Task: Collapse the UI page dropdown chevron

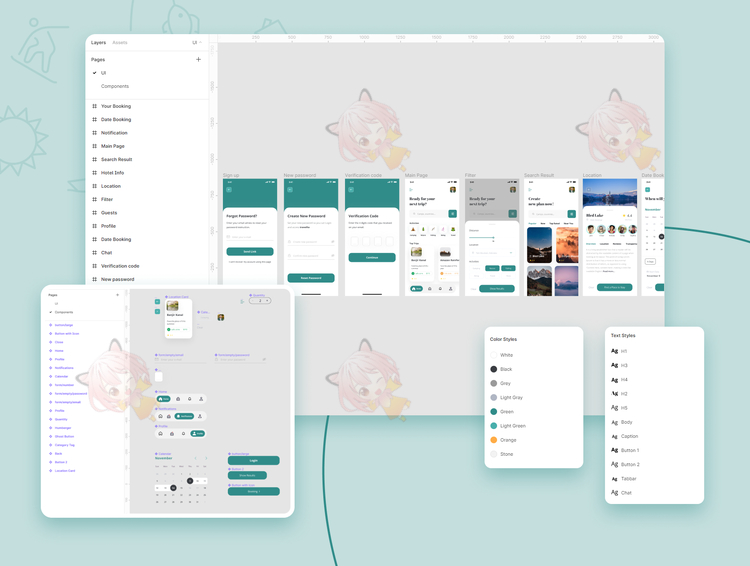Action: (x=200, y=43)
